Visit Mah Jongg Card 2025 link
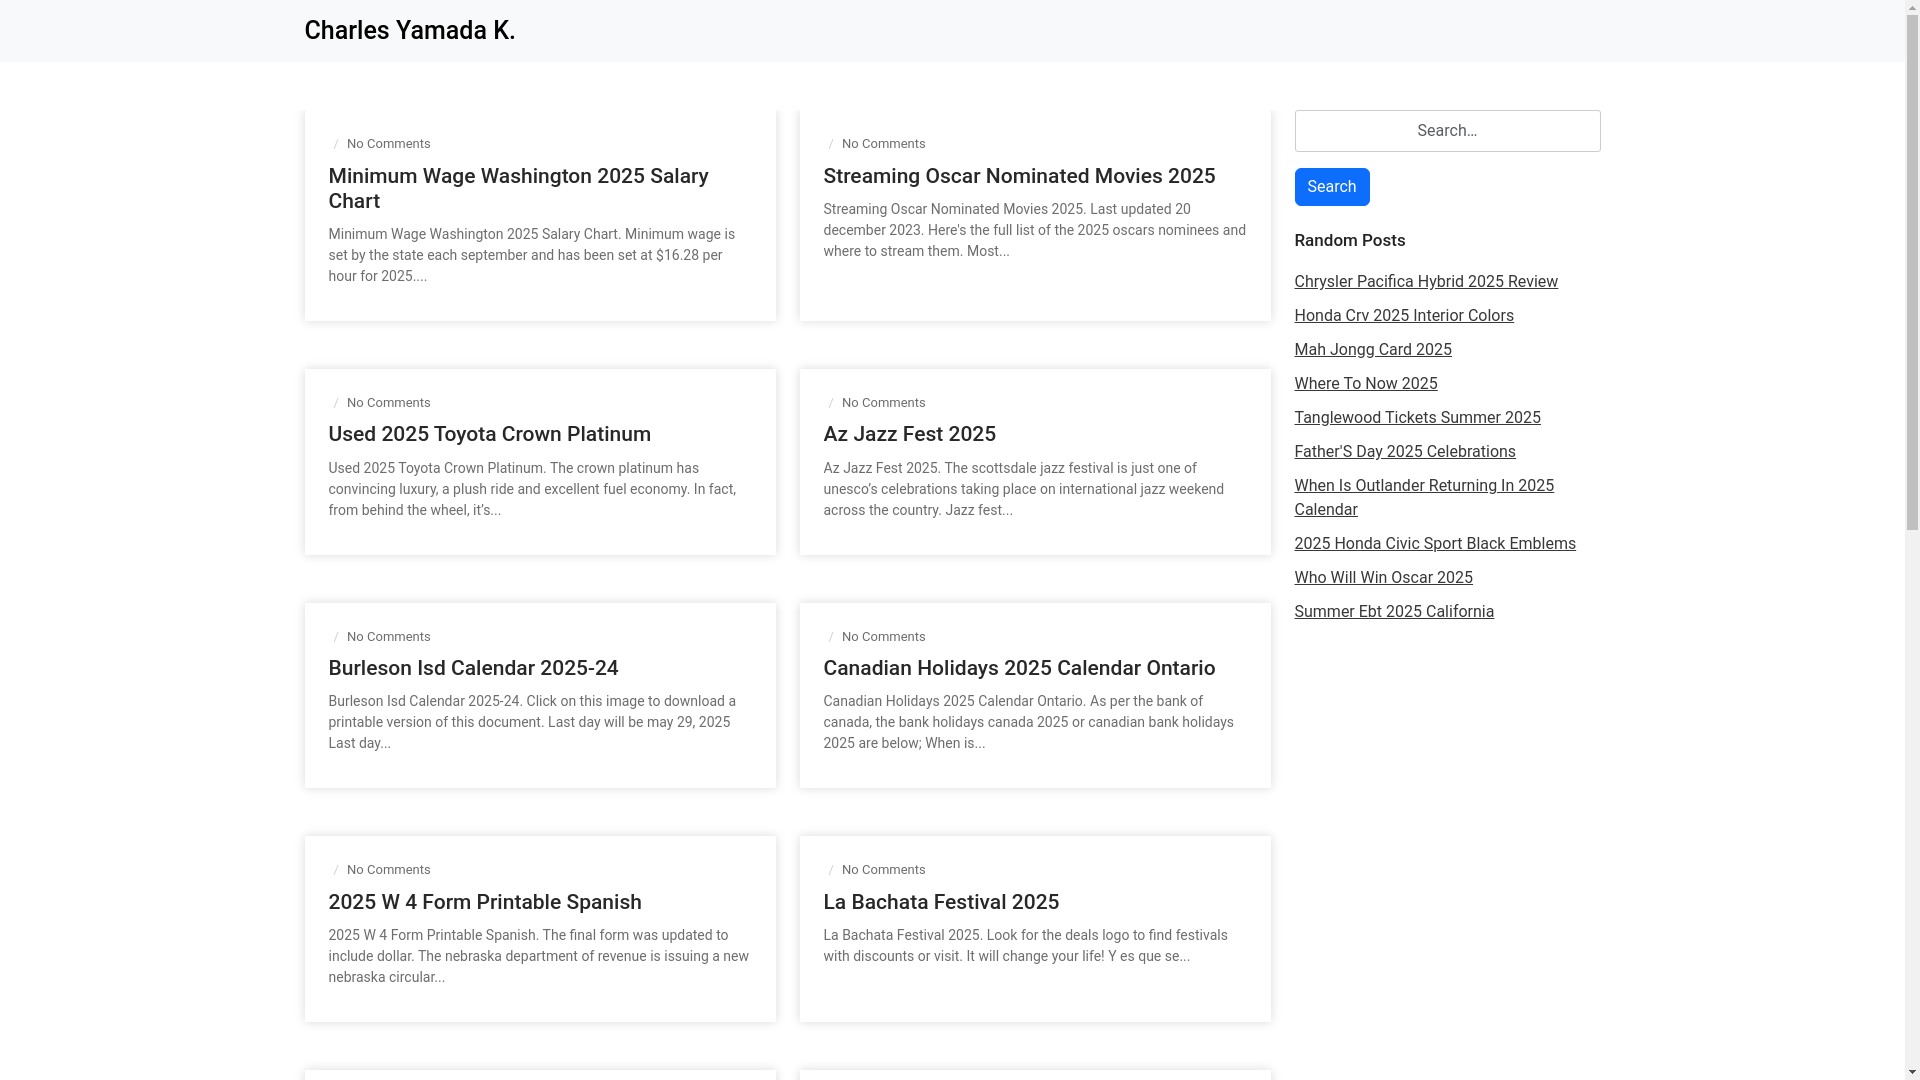The height and width of the screenshot is (1080, 1920). click(1372, 350)
